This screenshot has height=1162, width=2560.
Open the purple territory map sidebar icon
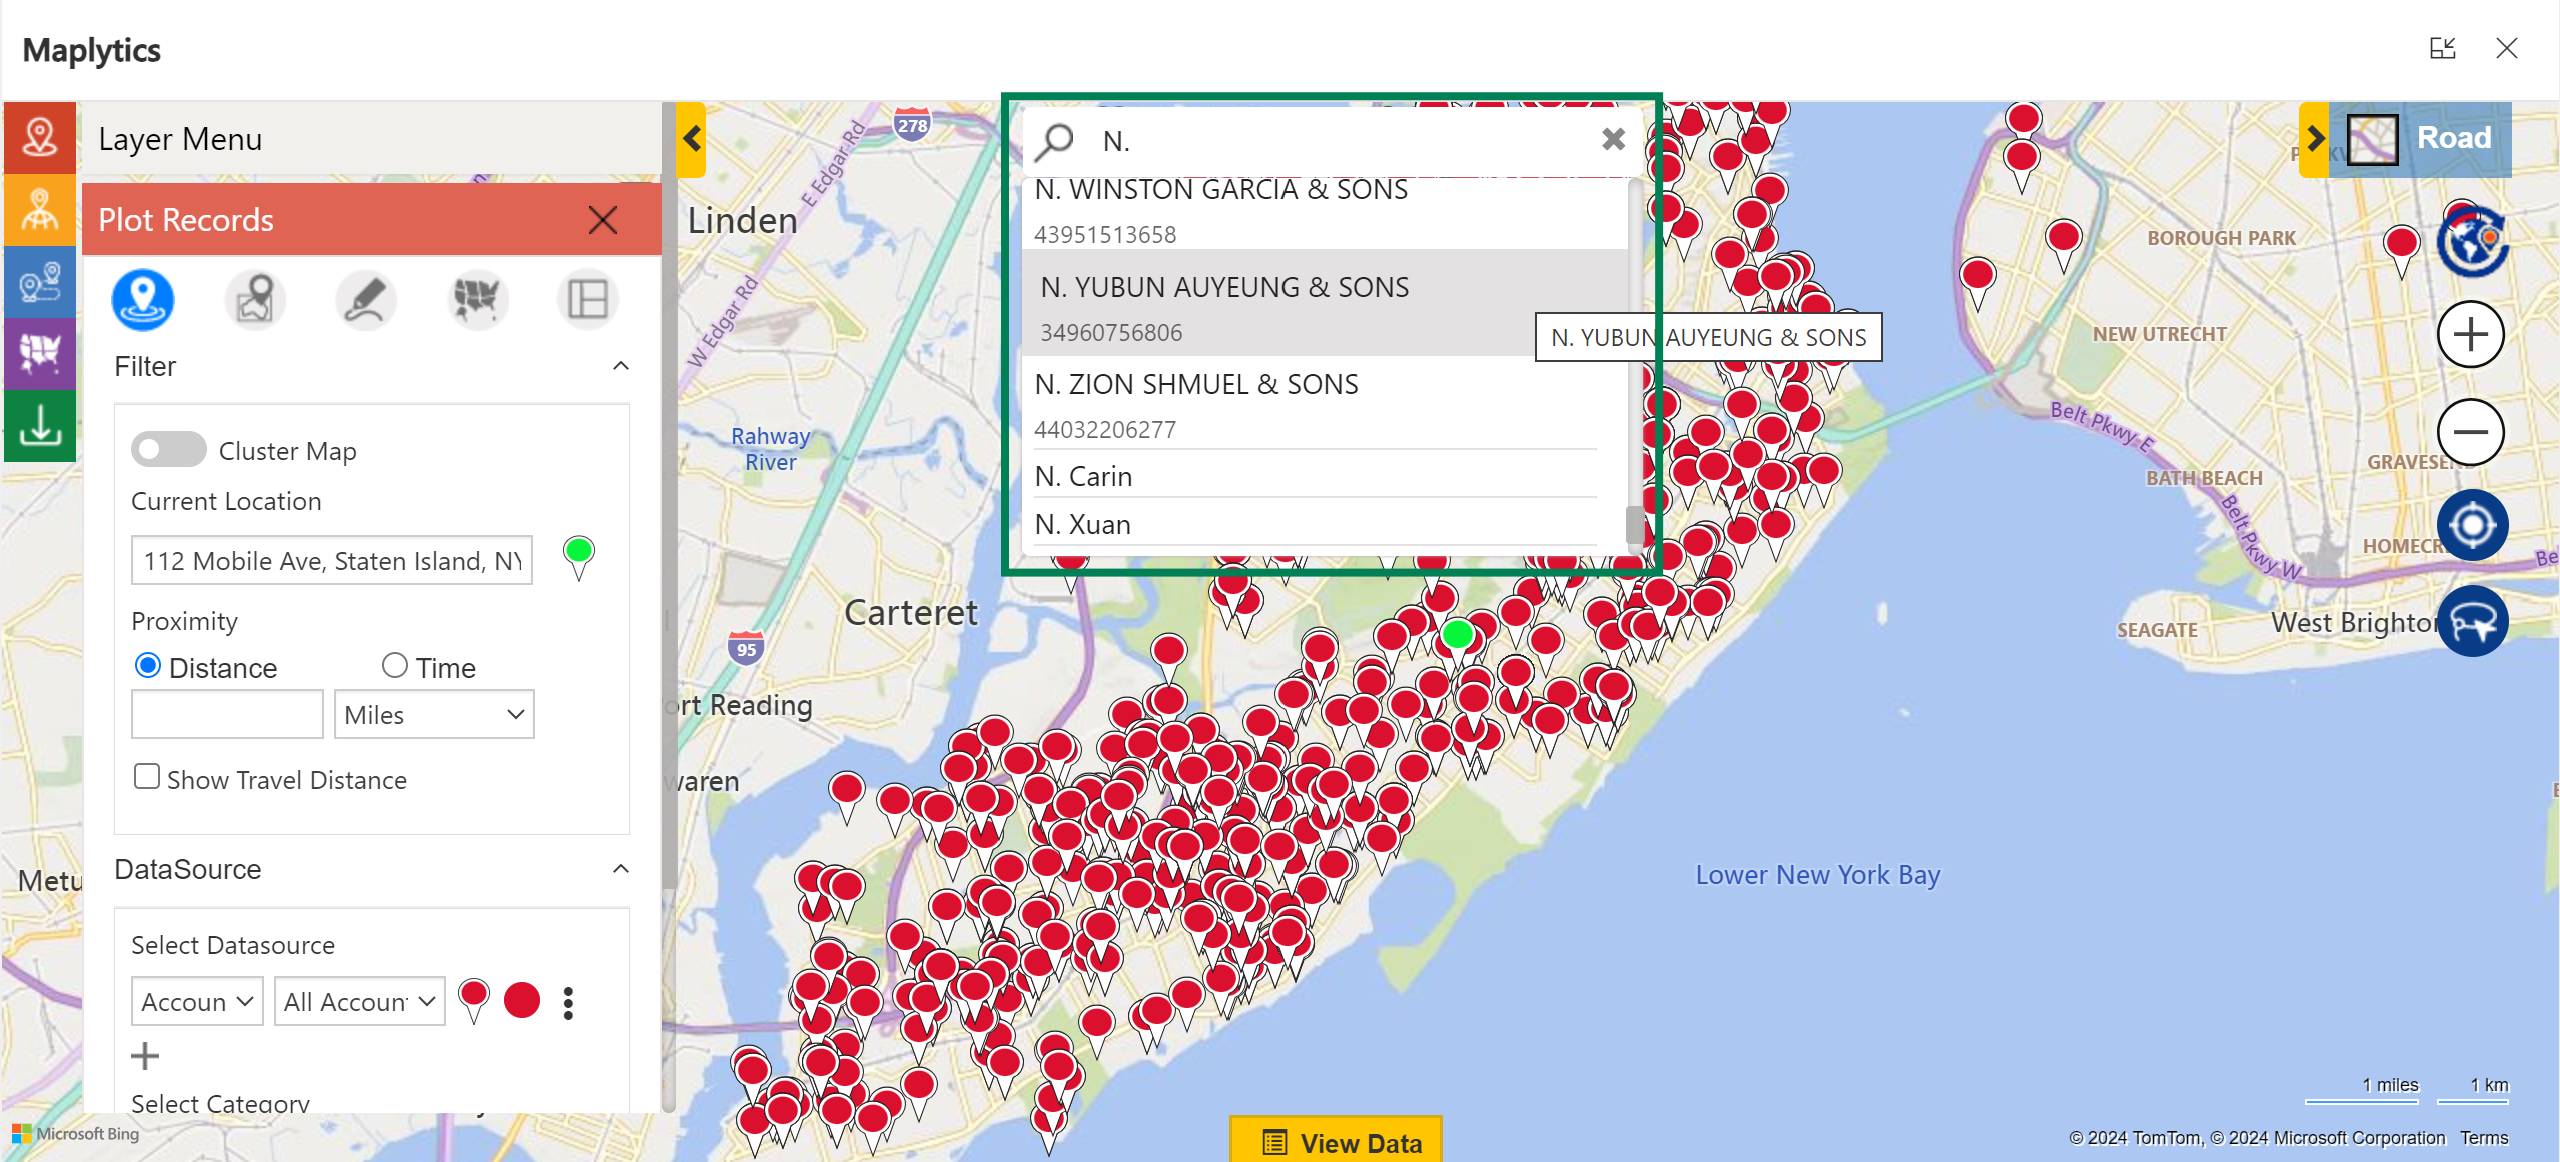click(40, 353)
